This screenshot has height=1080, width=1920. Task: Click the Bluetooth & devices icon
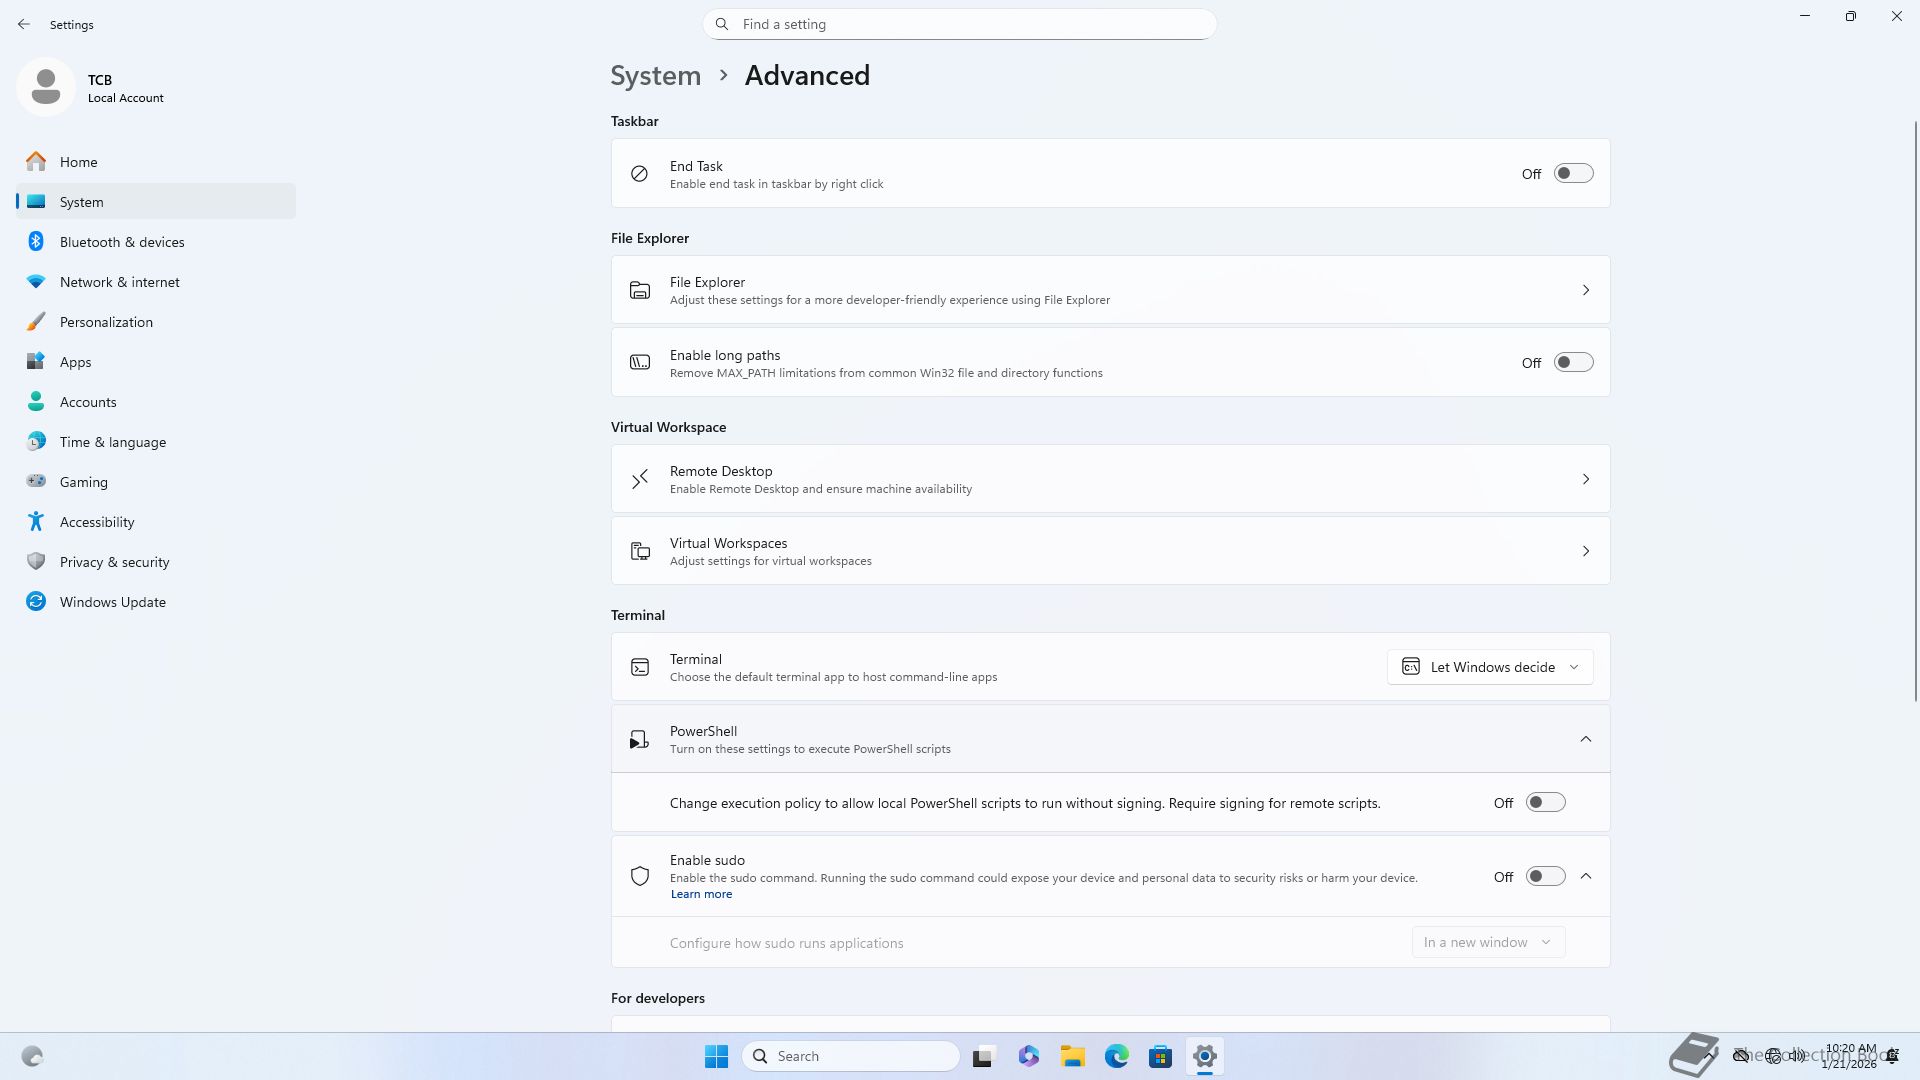pyautogui.click(x=36, y=242)
